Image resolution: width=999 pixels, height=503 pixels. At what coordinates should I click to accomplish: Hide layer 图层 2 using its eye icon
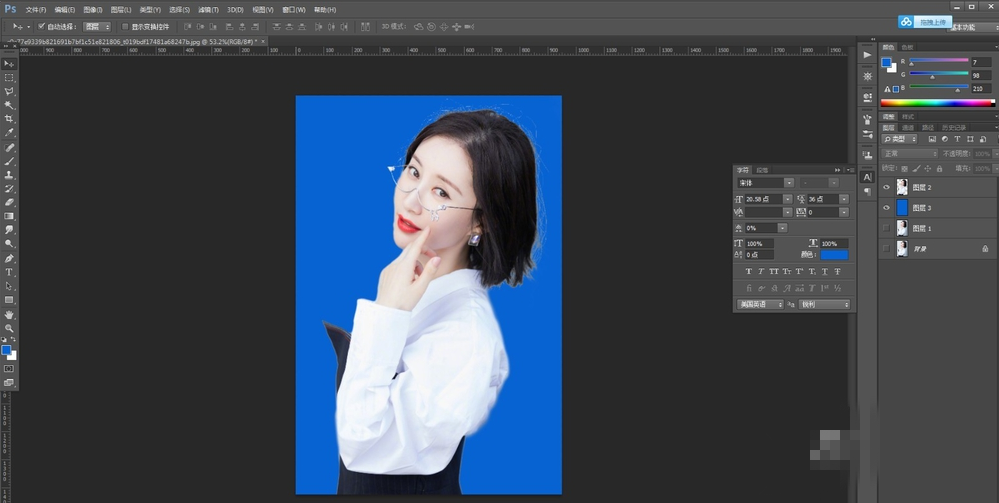886,187
